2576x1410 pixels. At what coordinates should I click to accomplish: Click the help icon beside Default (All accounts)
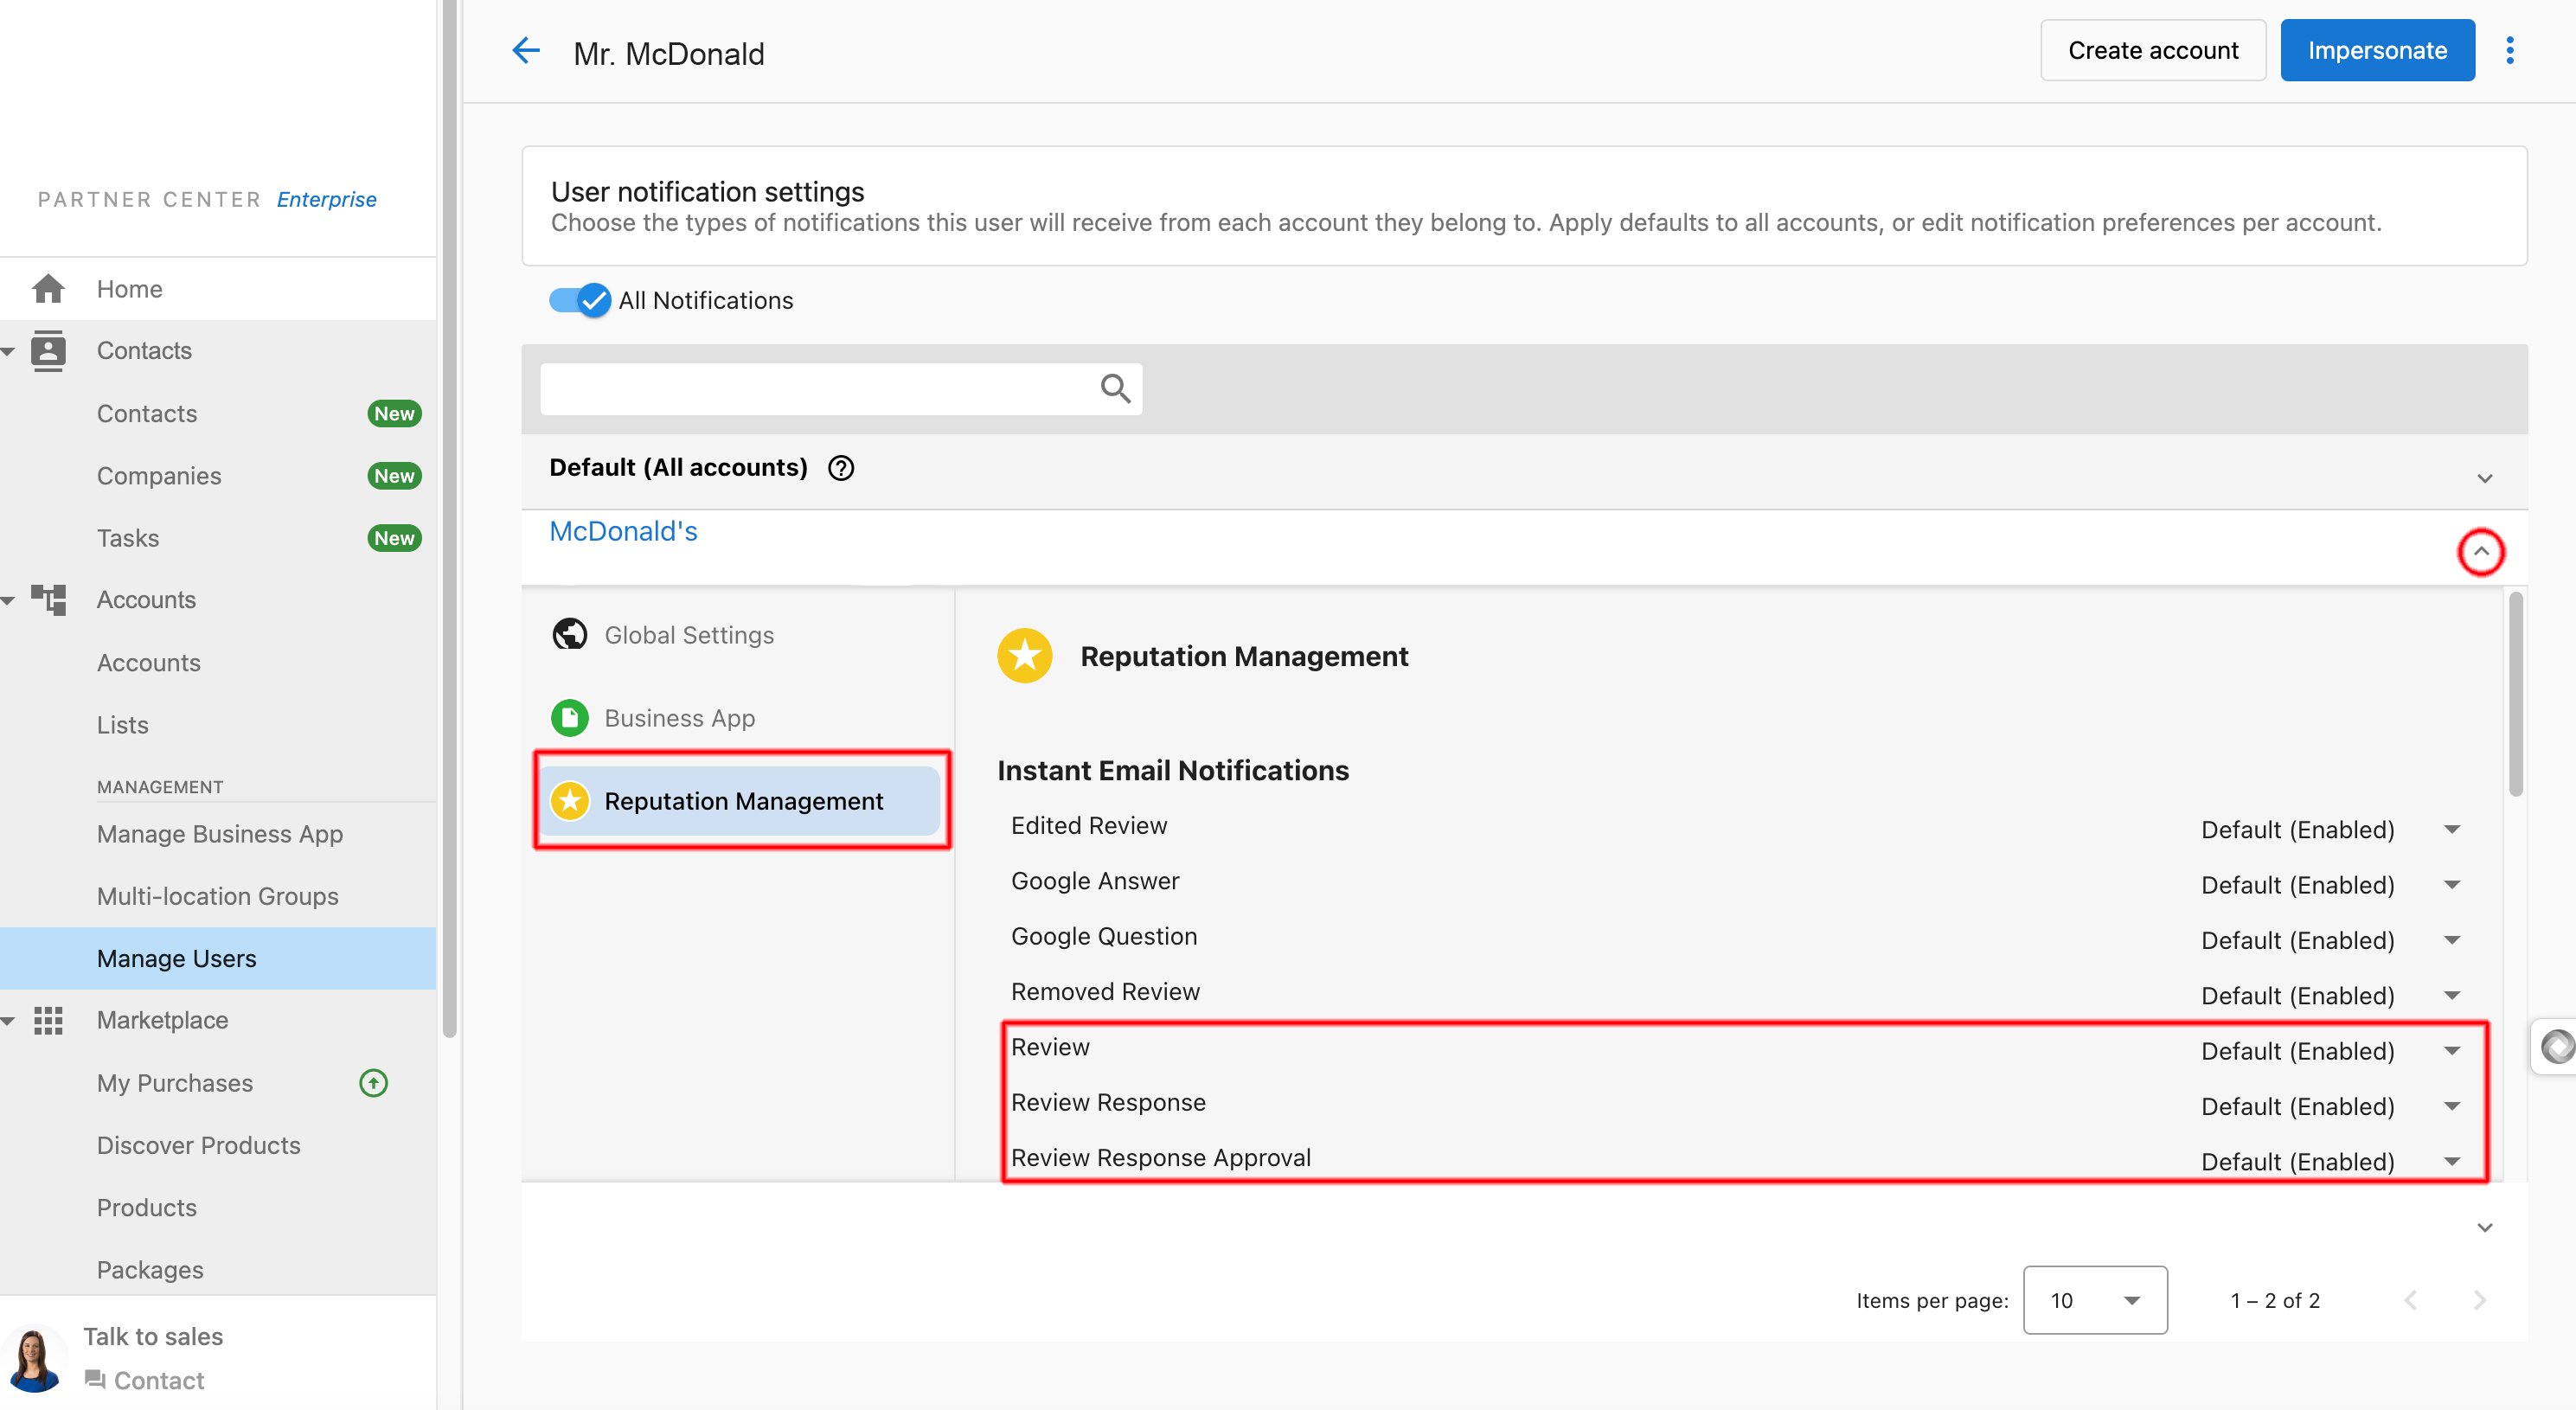841,468
